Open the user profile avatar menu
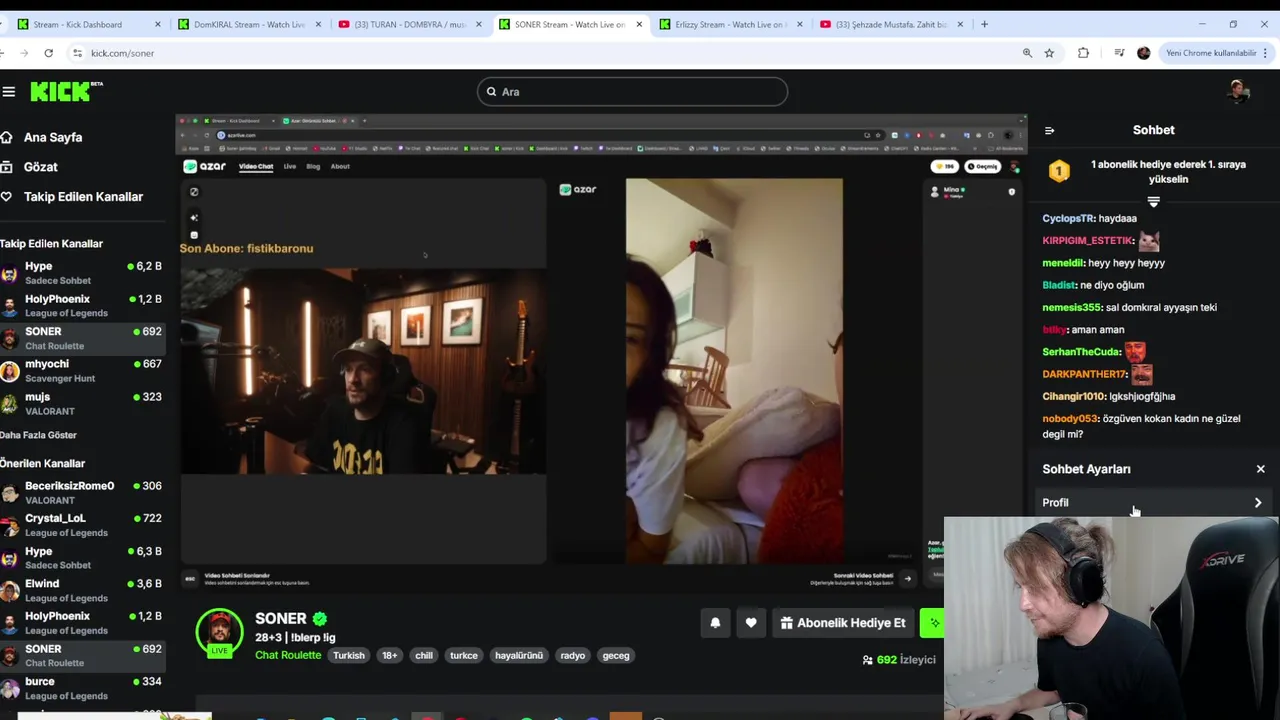 pyautogui.click(x=1239, y=91)
